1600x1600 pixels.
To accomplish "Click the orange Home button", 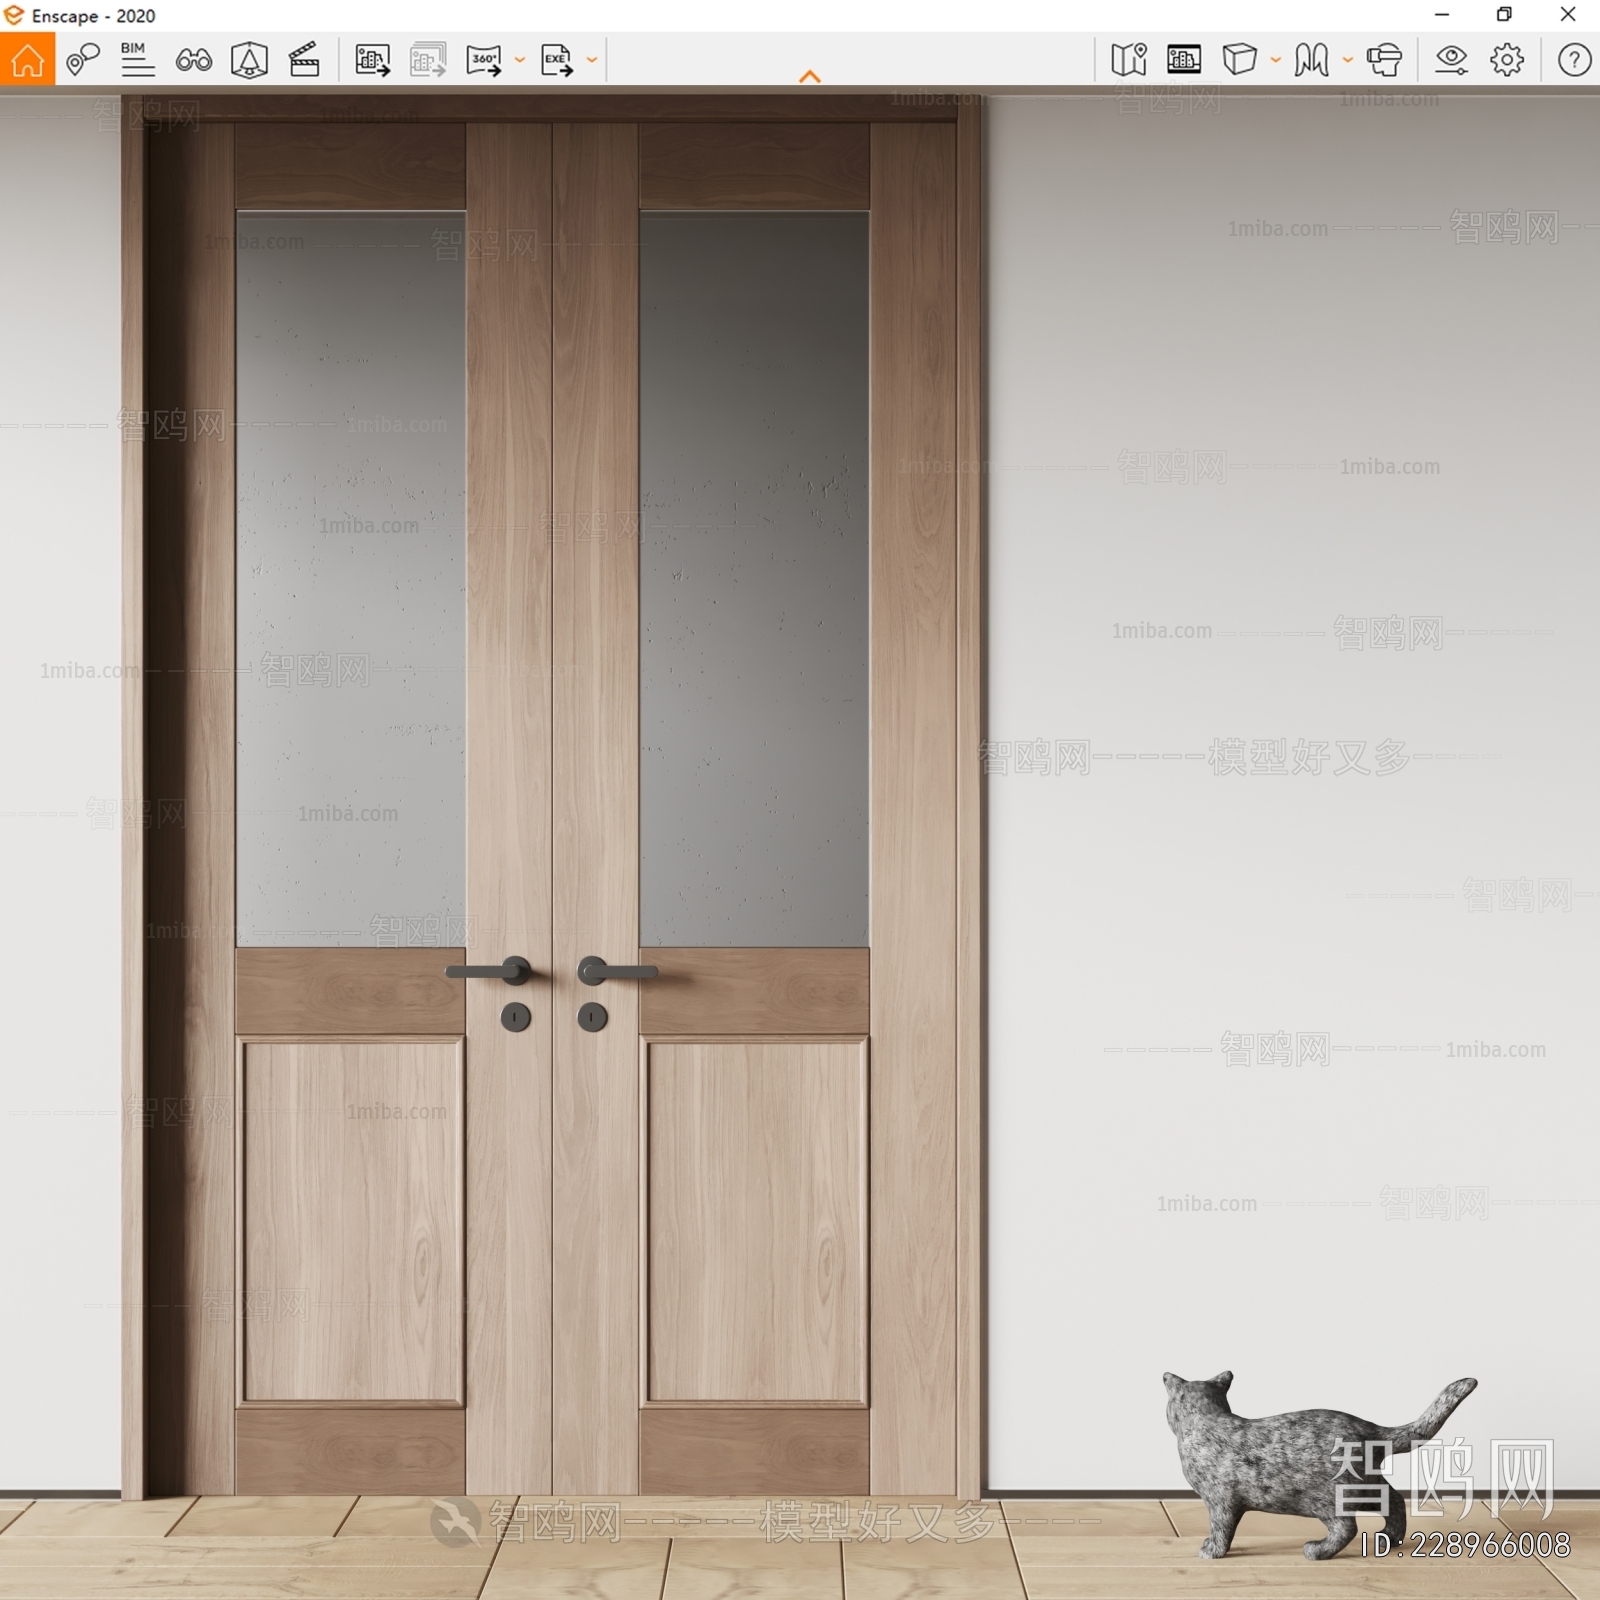I will [x=27, y=60].
